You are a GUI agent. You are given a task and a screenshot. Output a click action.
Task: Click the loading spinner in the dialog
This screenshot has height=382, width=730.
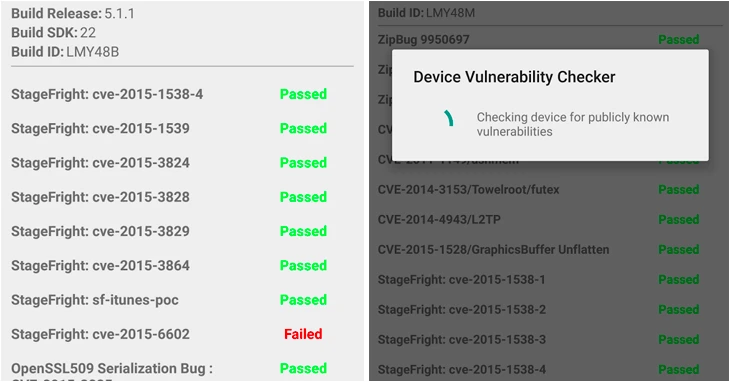[x=448, y=118]
